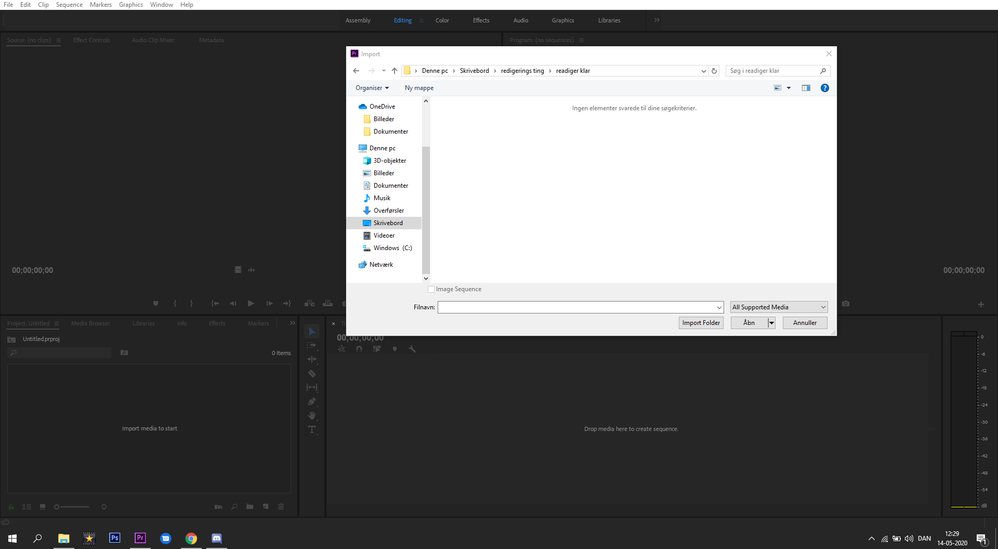Open the Sequence menu

(69, 4)
